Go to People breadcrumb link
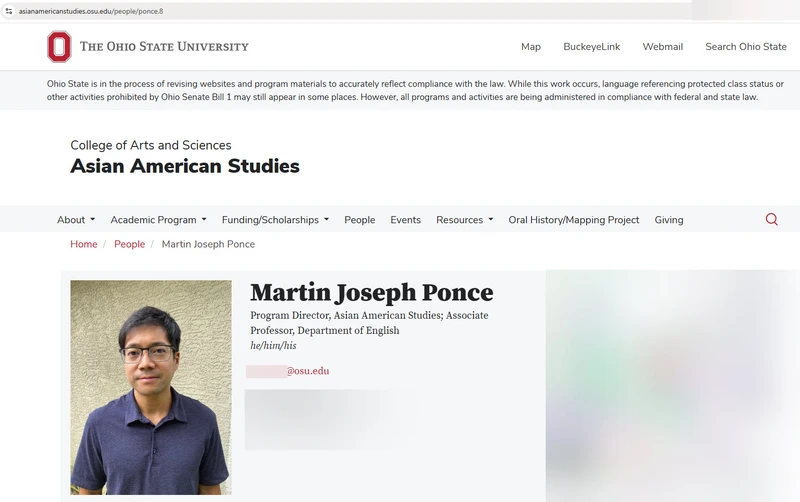Viewport: 800px width, 502px height. pyautogui.click(x=130, y=244)
